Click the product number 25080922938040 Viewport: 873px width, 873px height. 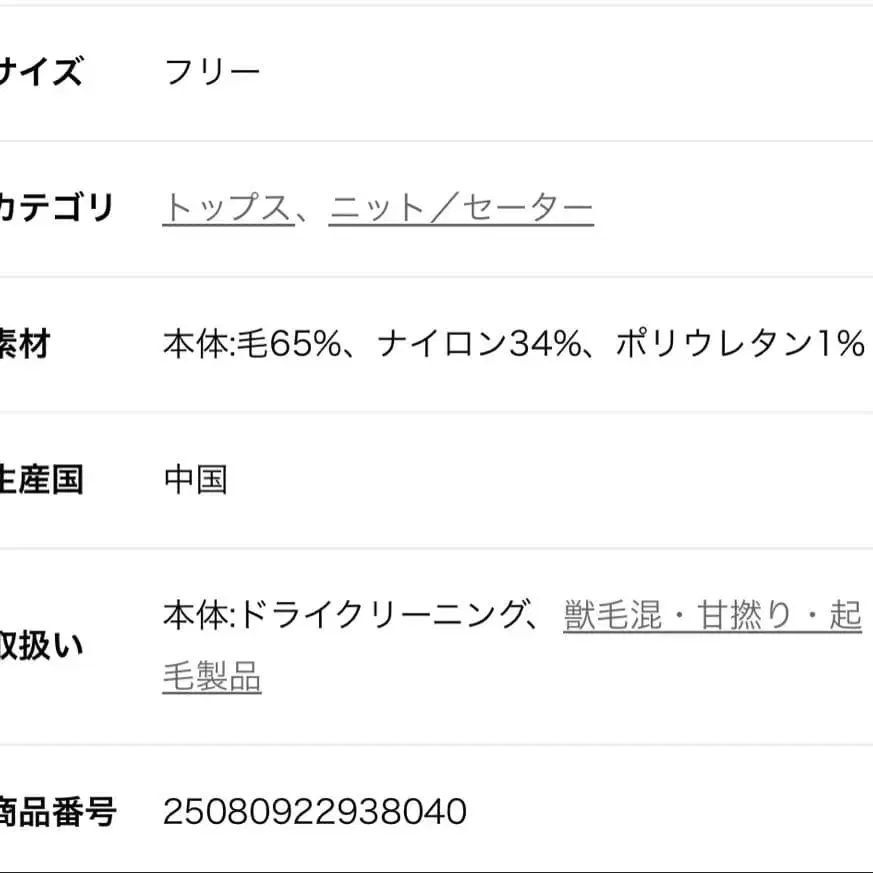pos(315,811)
